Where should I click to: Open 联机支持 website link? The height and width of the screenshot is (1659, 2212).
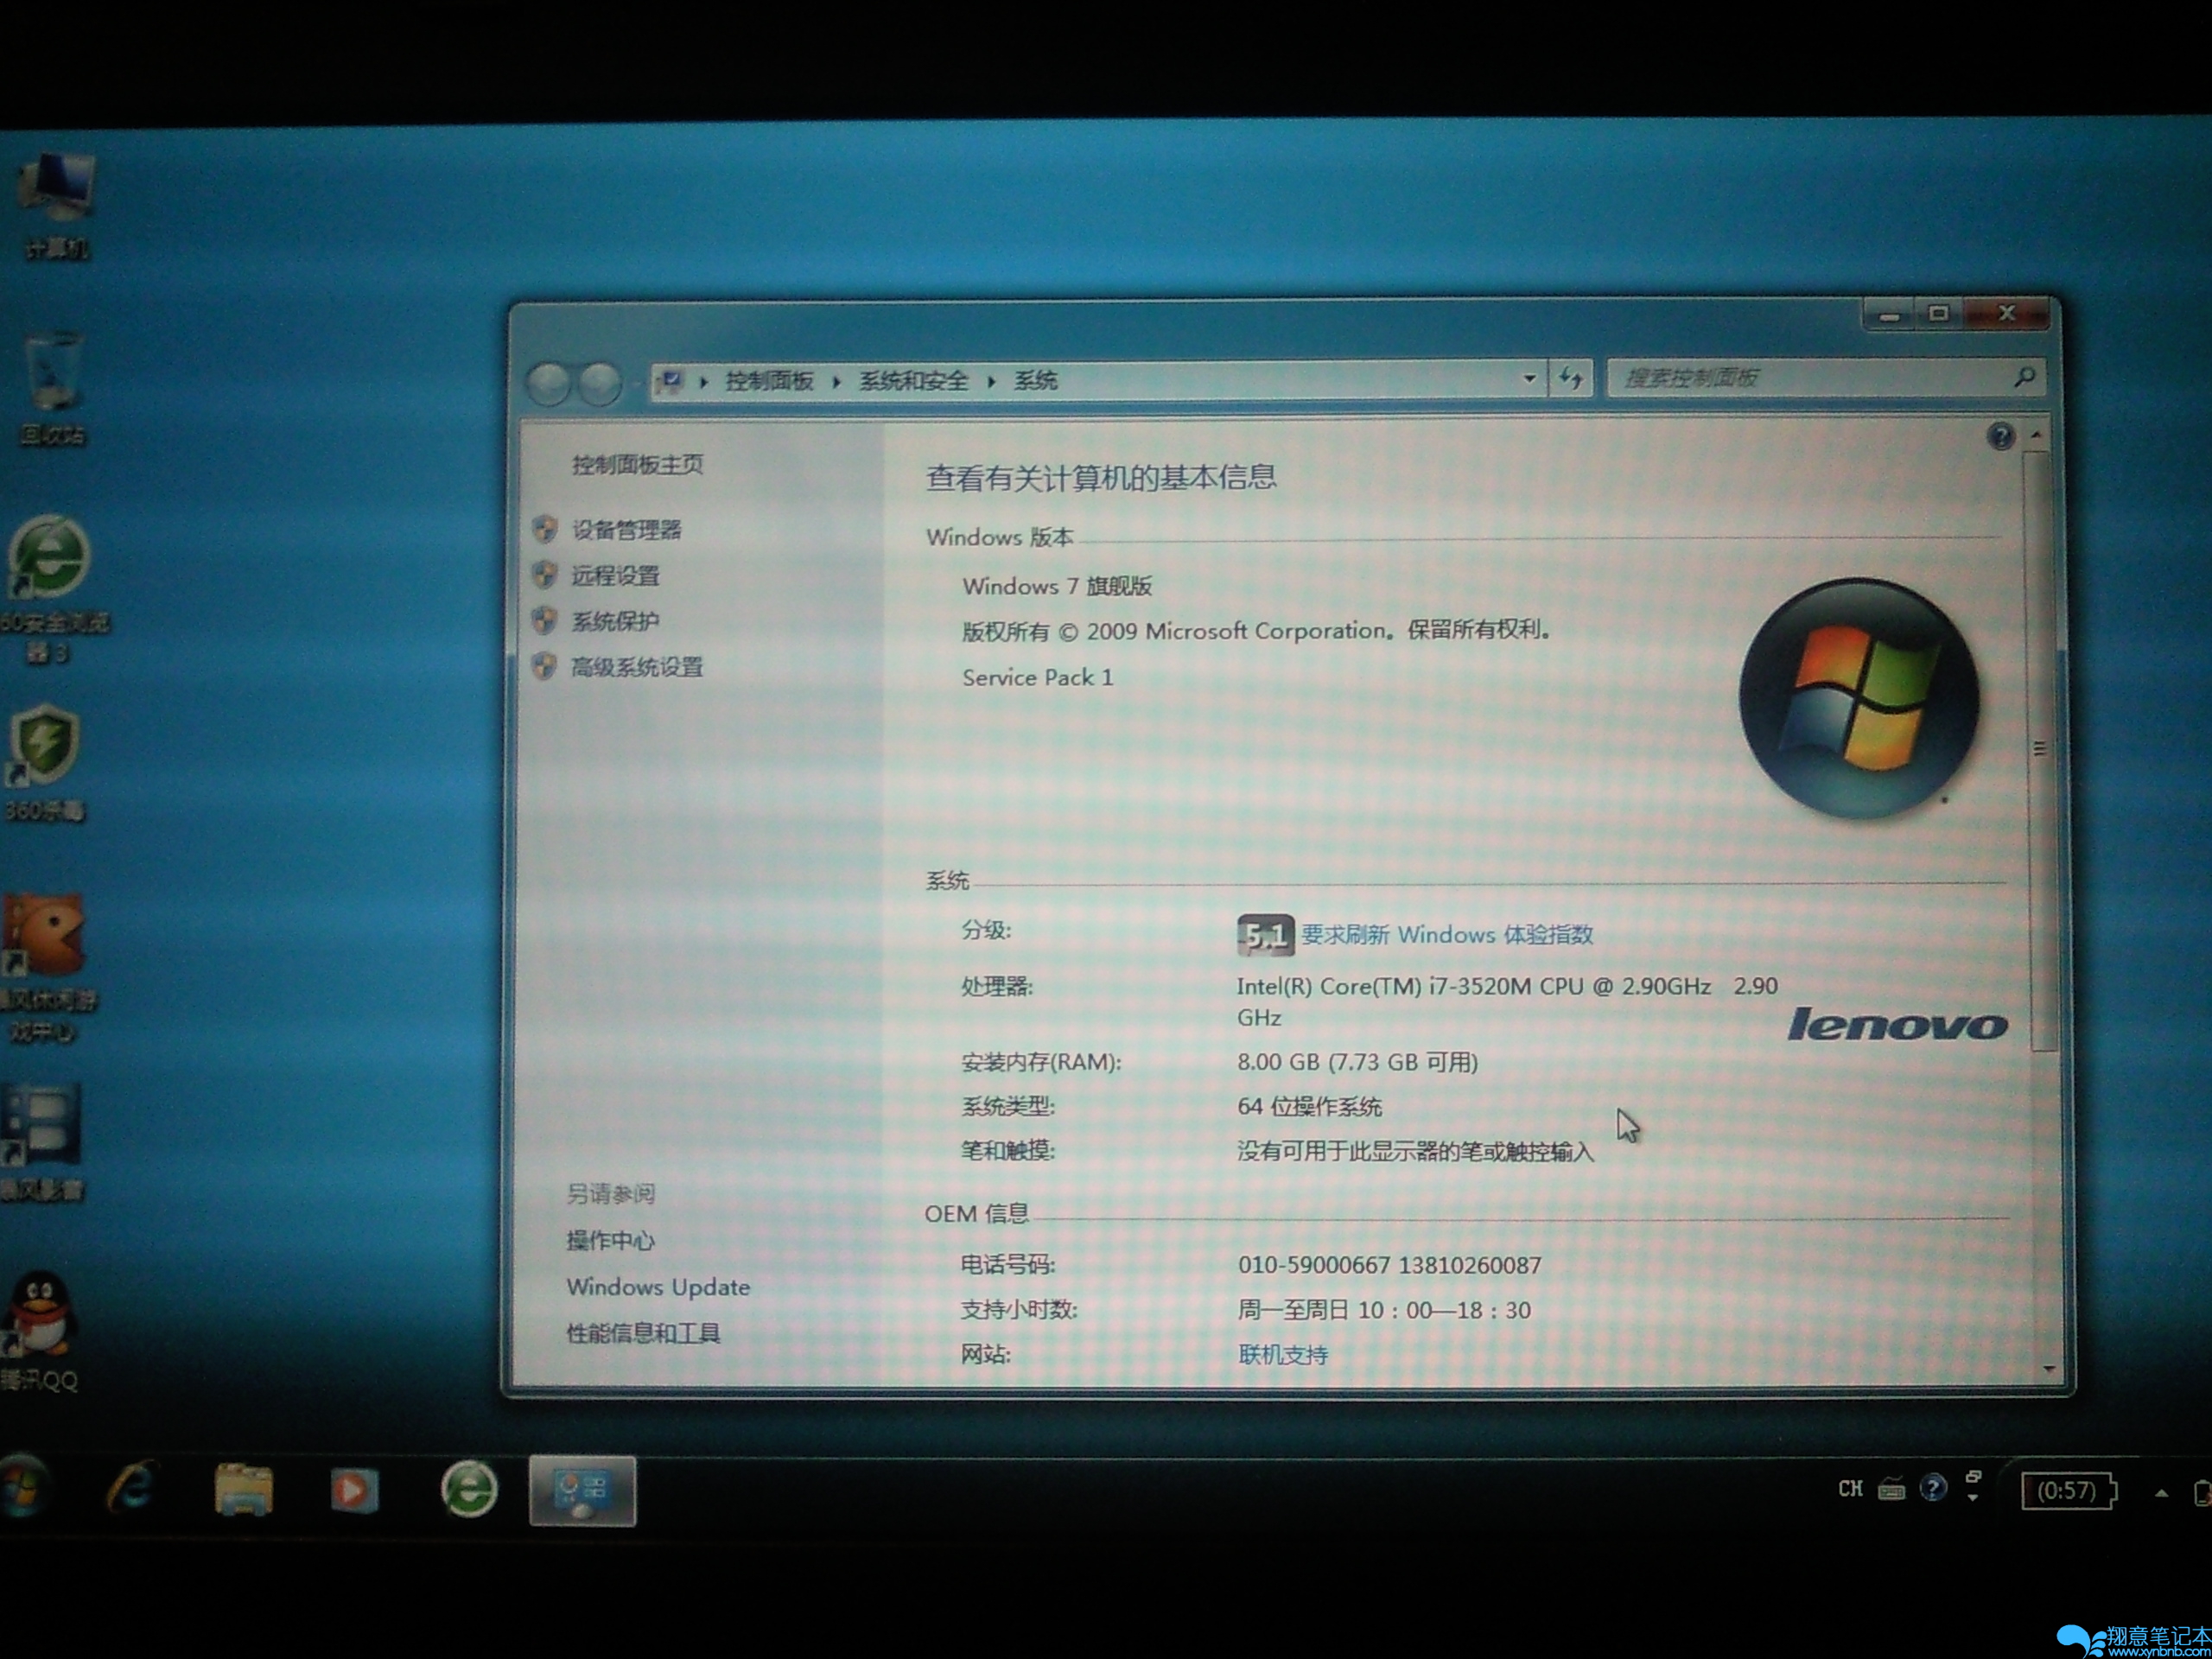pyautogui.click(x=1283, y=1355)
